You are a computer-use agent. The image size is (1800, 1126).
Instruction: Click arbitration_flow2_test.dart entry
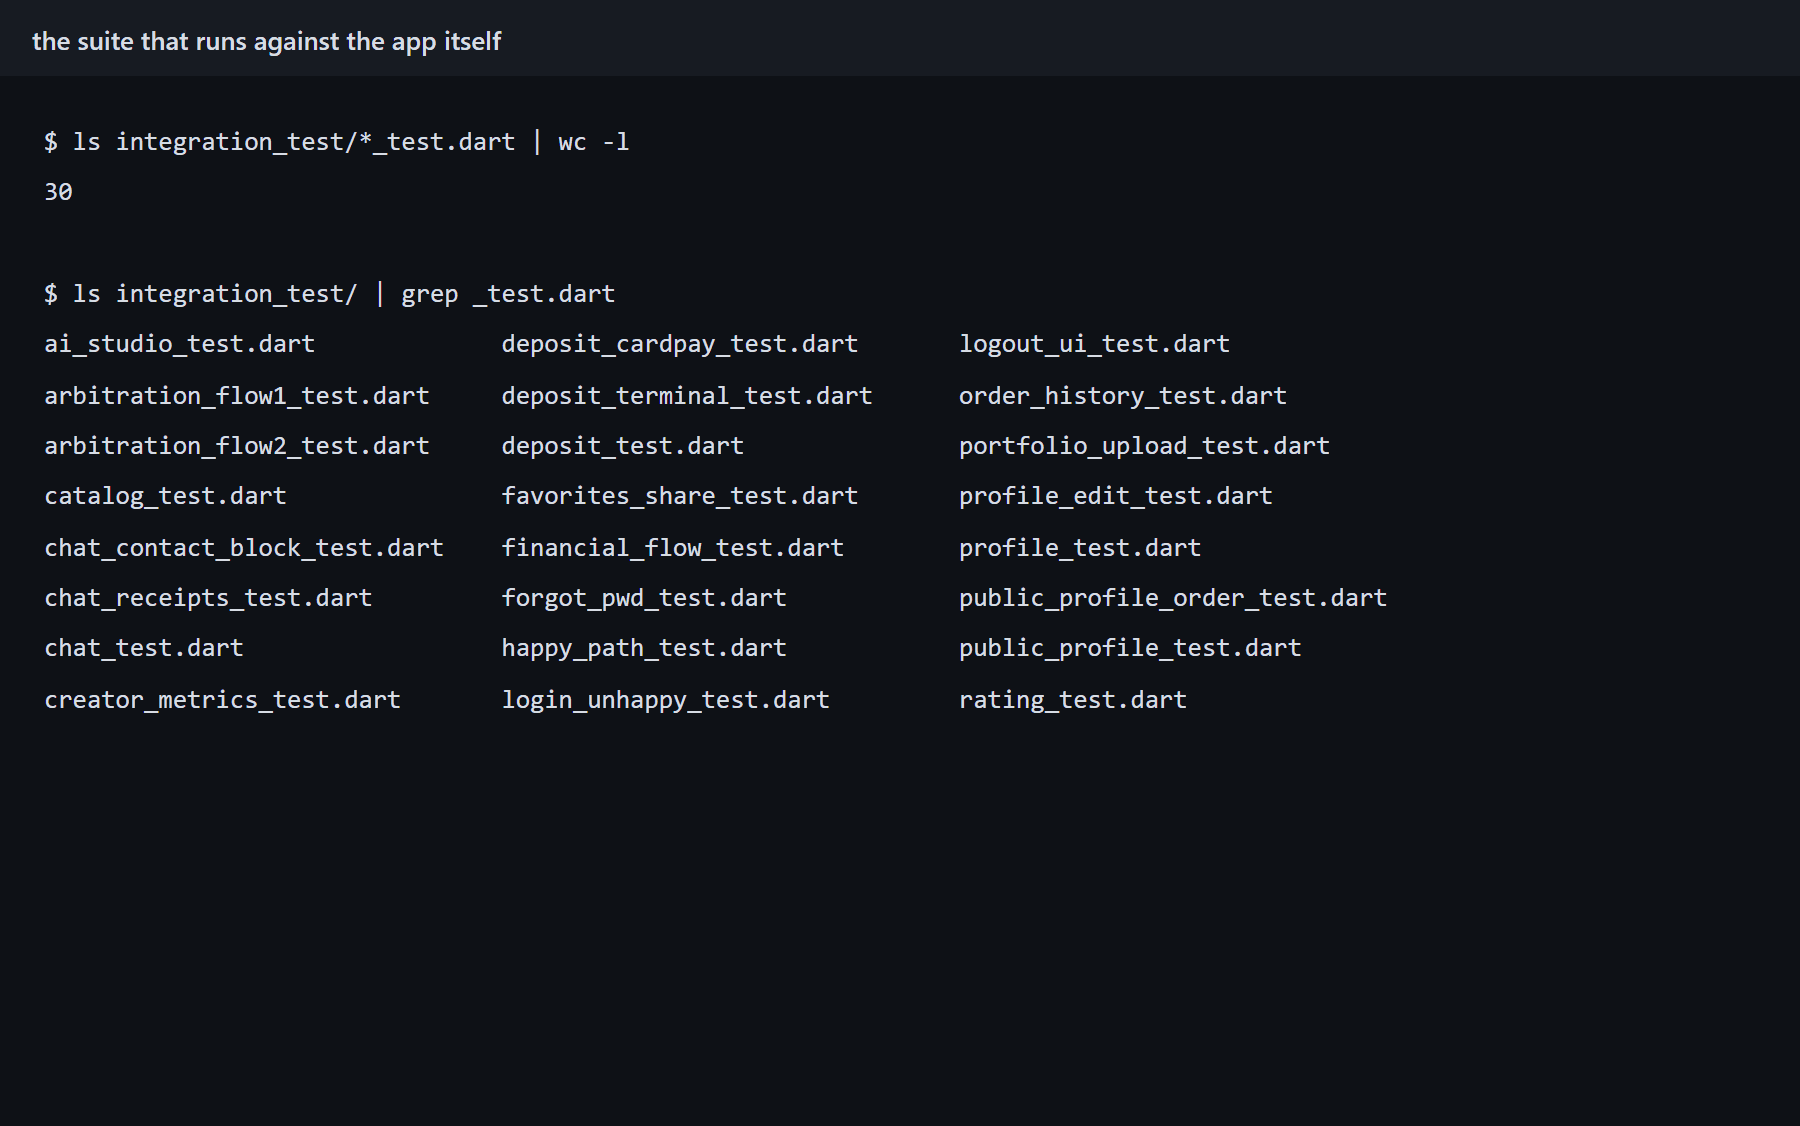[237, 446]
